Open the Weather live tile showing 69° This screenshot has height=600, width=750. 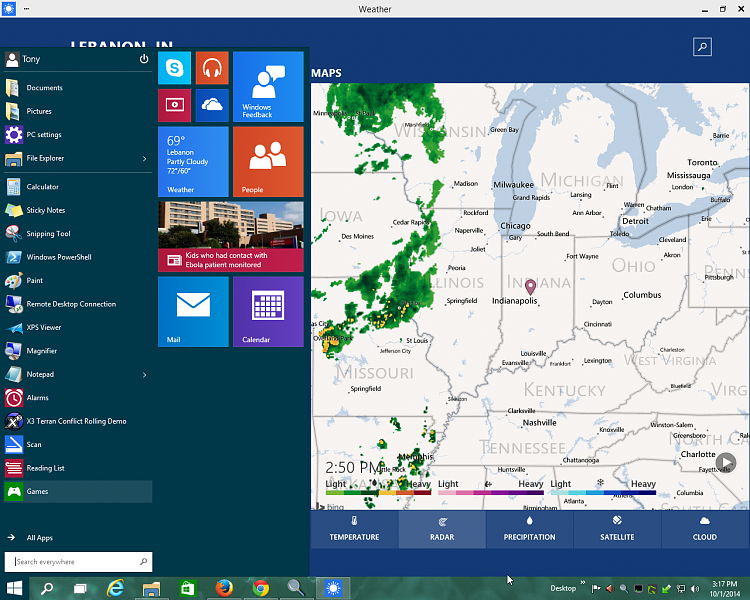pyautogui.click(x=193, y=162)
